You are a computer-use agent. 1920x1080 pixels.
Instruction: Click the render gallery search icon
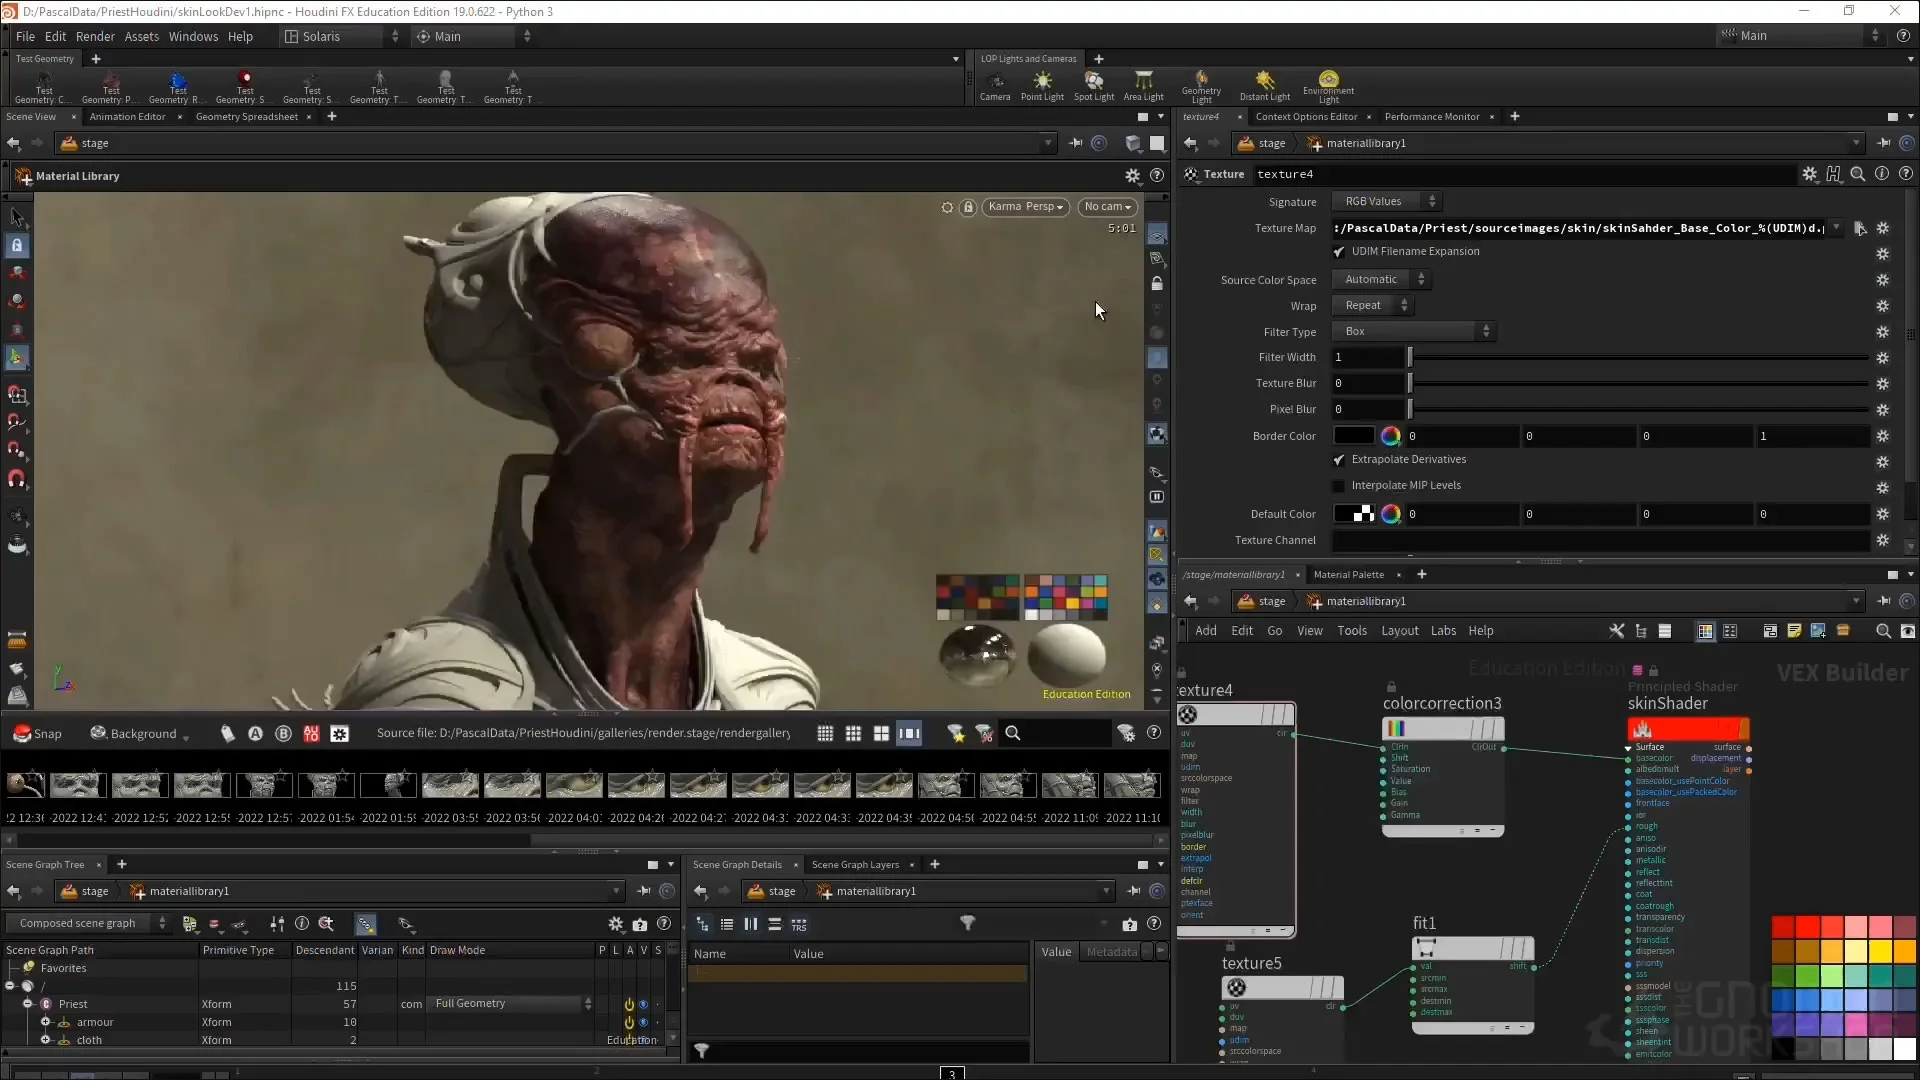coord(1012,733)
